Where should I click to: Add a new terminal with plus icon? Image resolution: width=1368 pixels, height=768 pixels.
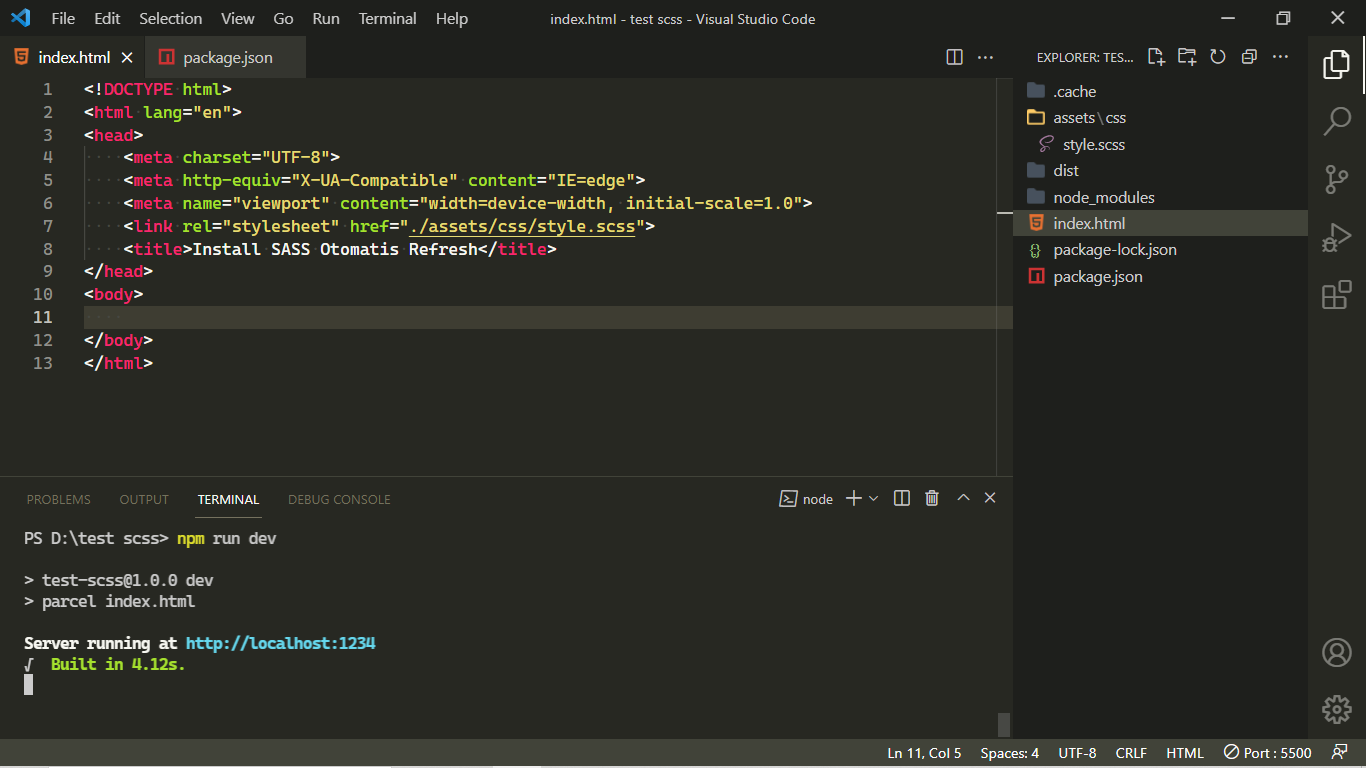854,498
